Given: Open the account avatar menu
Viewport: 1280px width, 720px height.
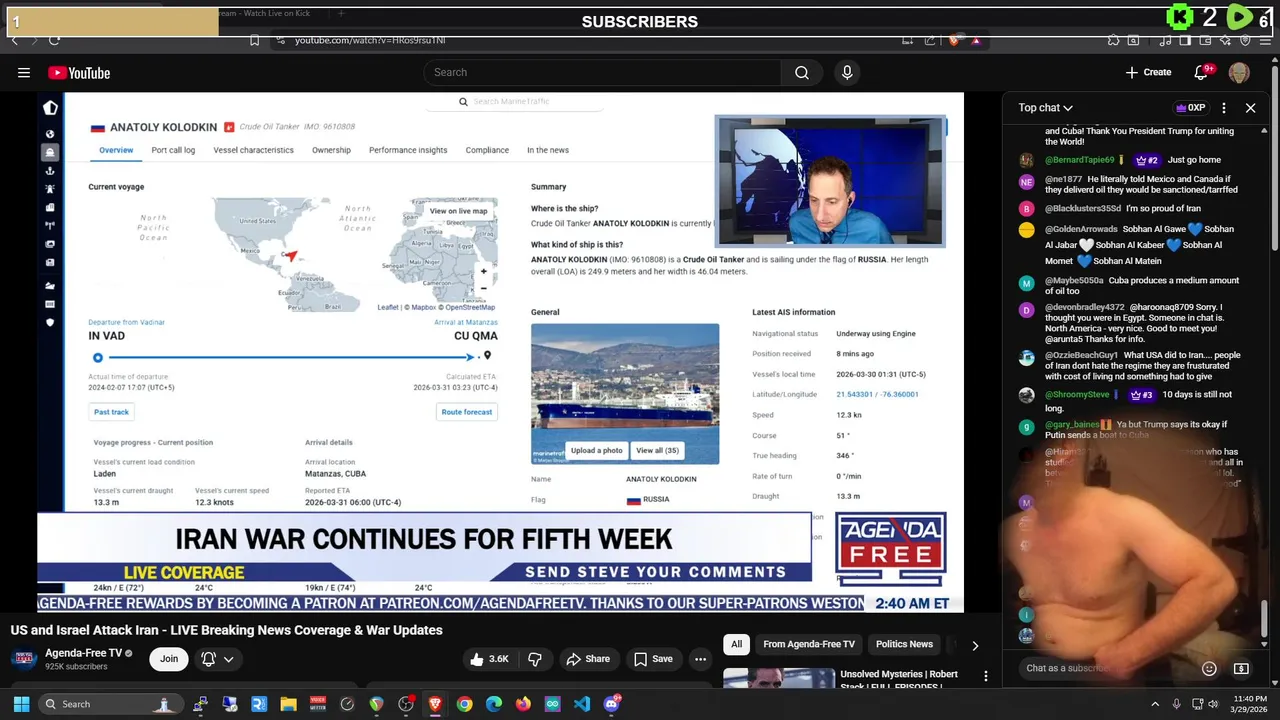Looking at the screenshot, I should point(1239,72).
